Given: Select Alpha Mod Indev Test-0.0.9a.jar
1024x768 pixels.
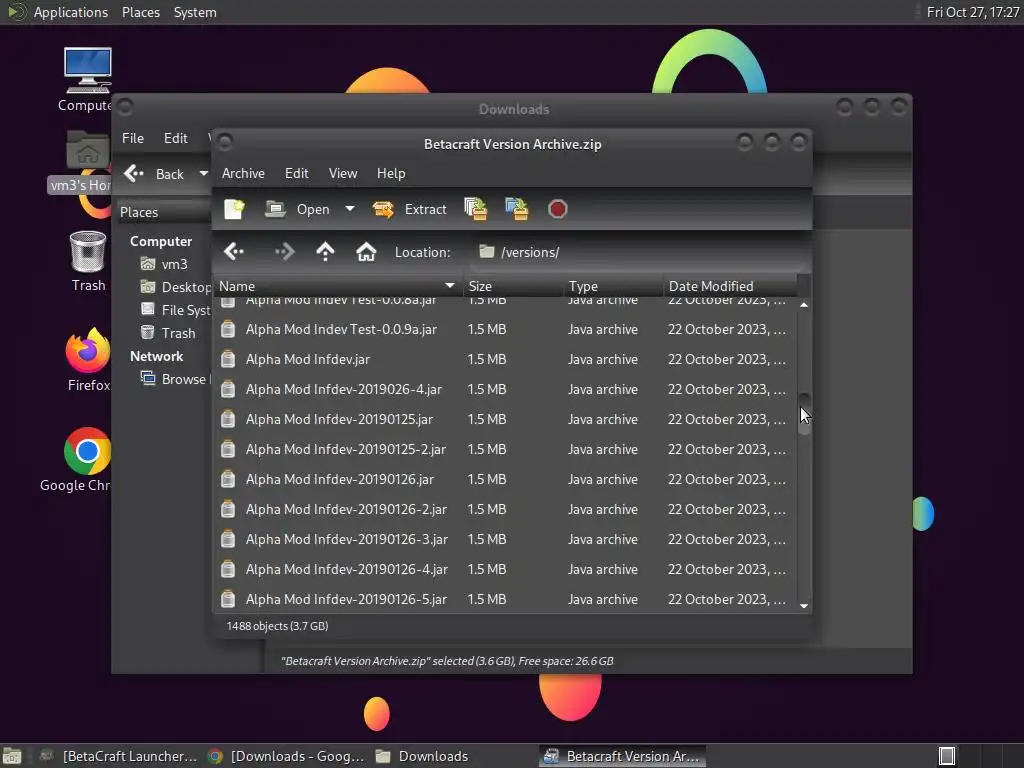Looking at the screenshot, I should pyautogui.click(x=504, y=329).
